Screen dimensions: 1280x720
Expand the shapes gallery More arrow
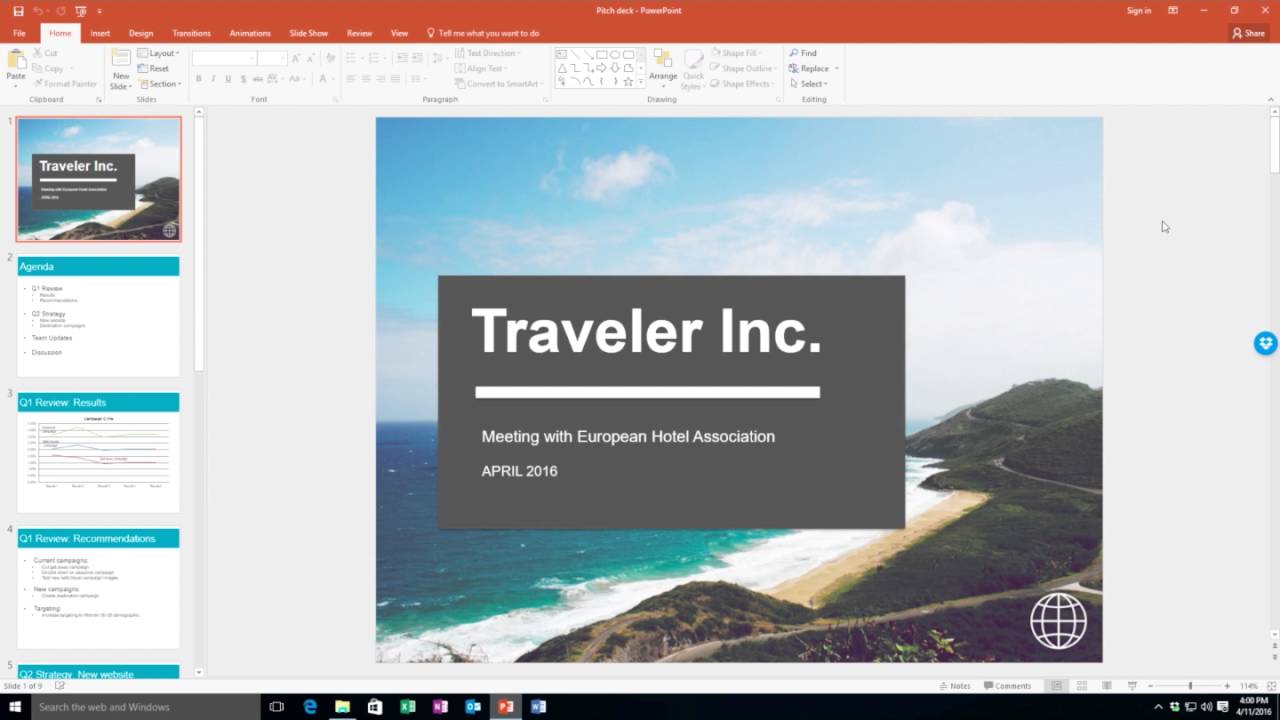[x=641, y=83]
